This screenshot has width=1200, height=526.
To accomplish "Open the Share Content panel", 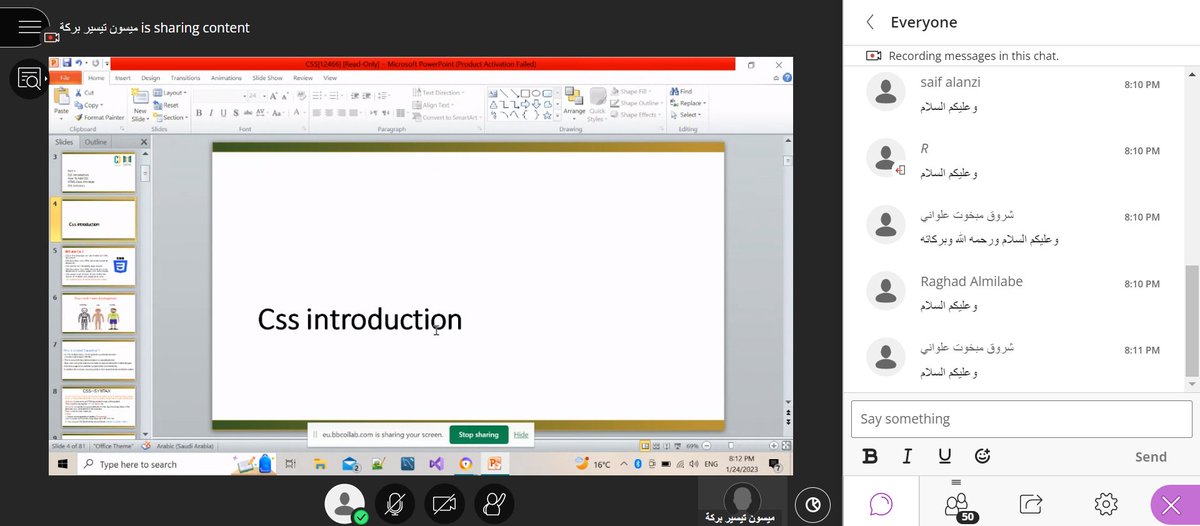I will pyautogui.click(x=1031, y=504).
